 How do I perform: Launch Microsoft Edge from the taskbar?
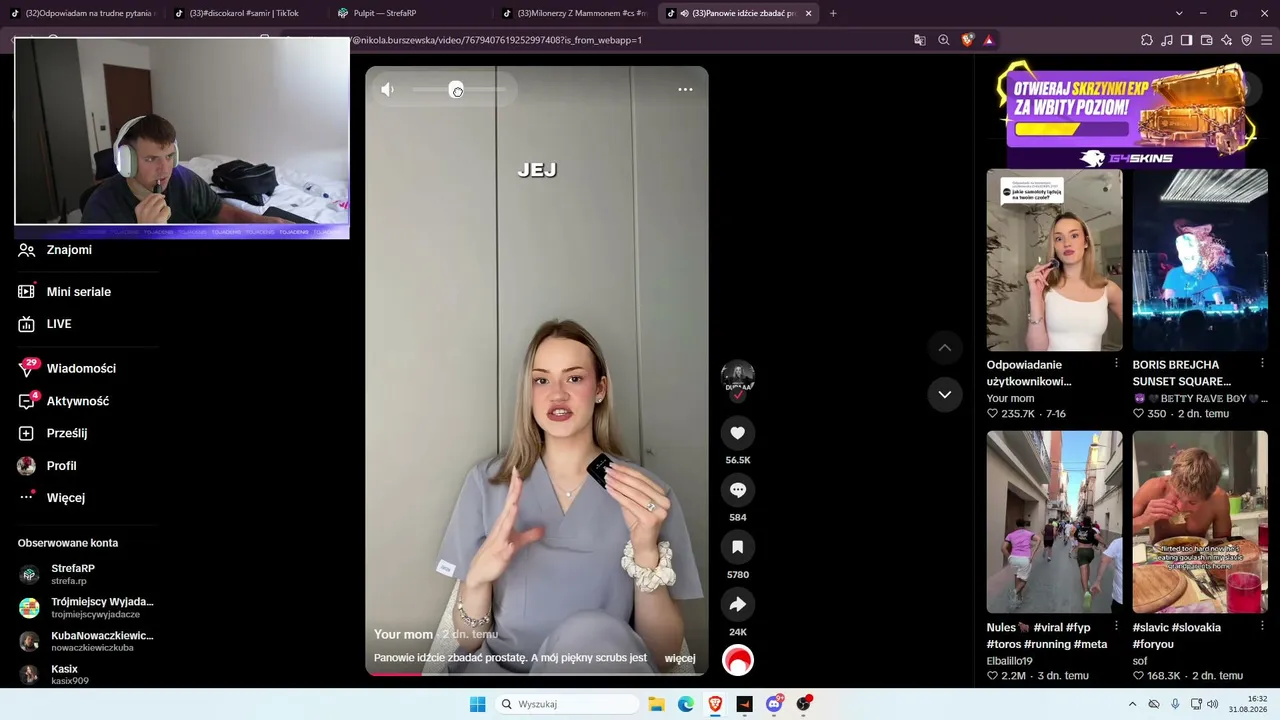[x=686, y=704]
